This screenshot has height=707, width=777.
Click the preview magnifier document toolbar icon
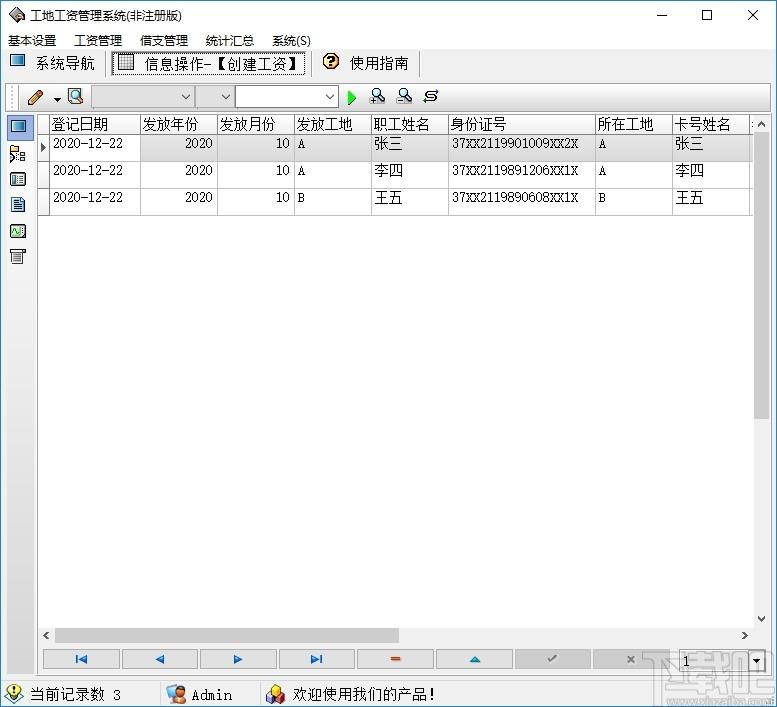point(76,96)
